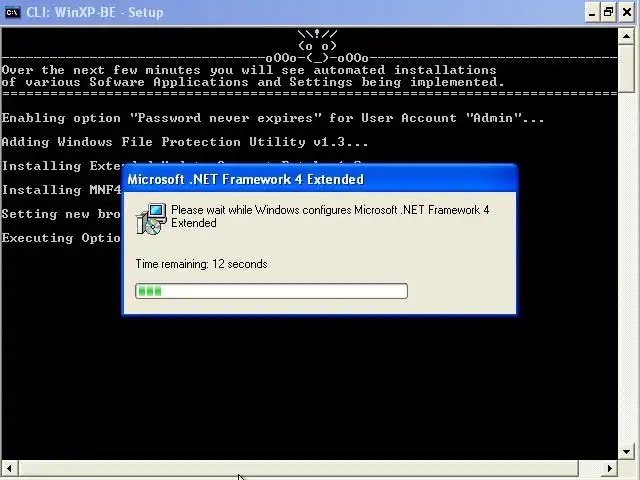640x480 pixels.
Task: Click the vertical scrollbar thumb
Action: (x=627, y=69)
